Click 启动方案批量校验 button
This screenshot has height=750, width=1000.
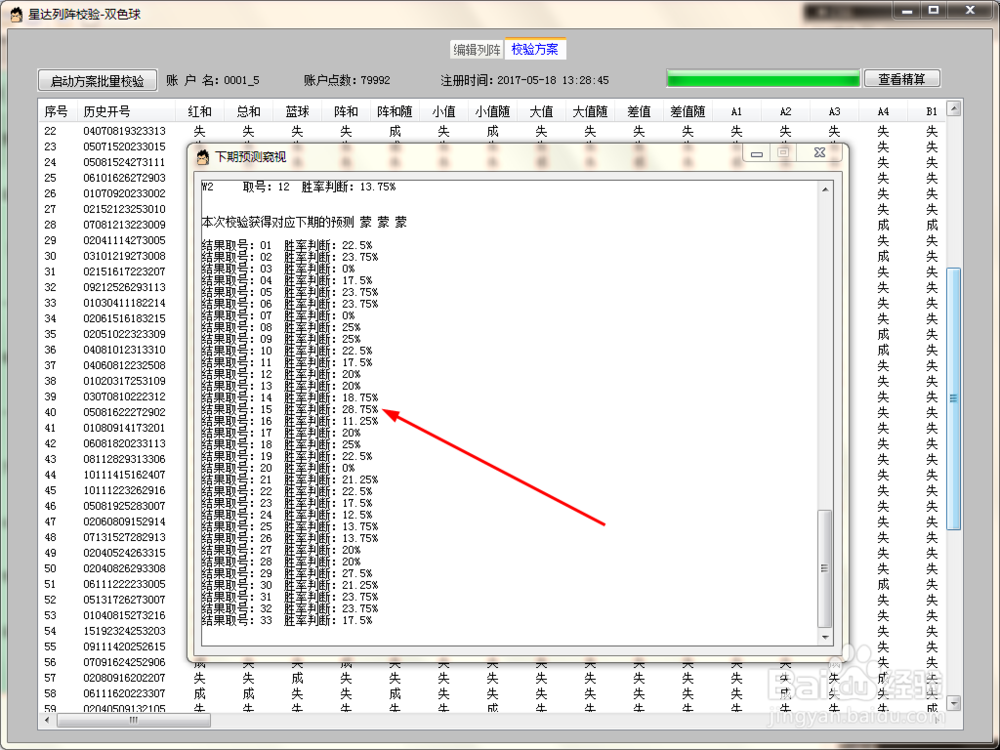coord(98,81)
